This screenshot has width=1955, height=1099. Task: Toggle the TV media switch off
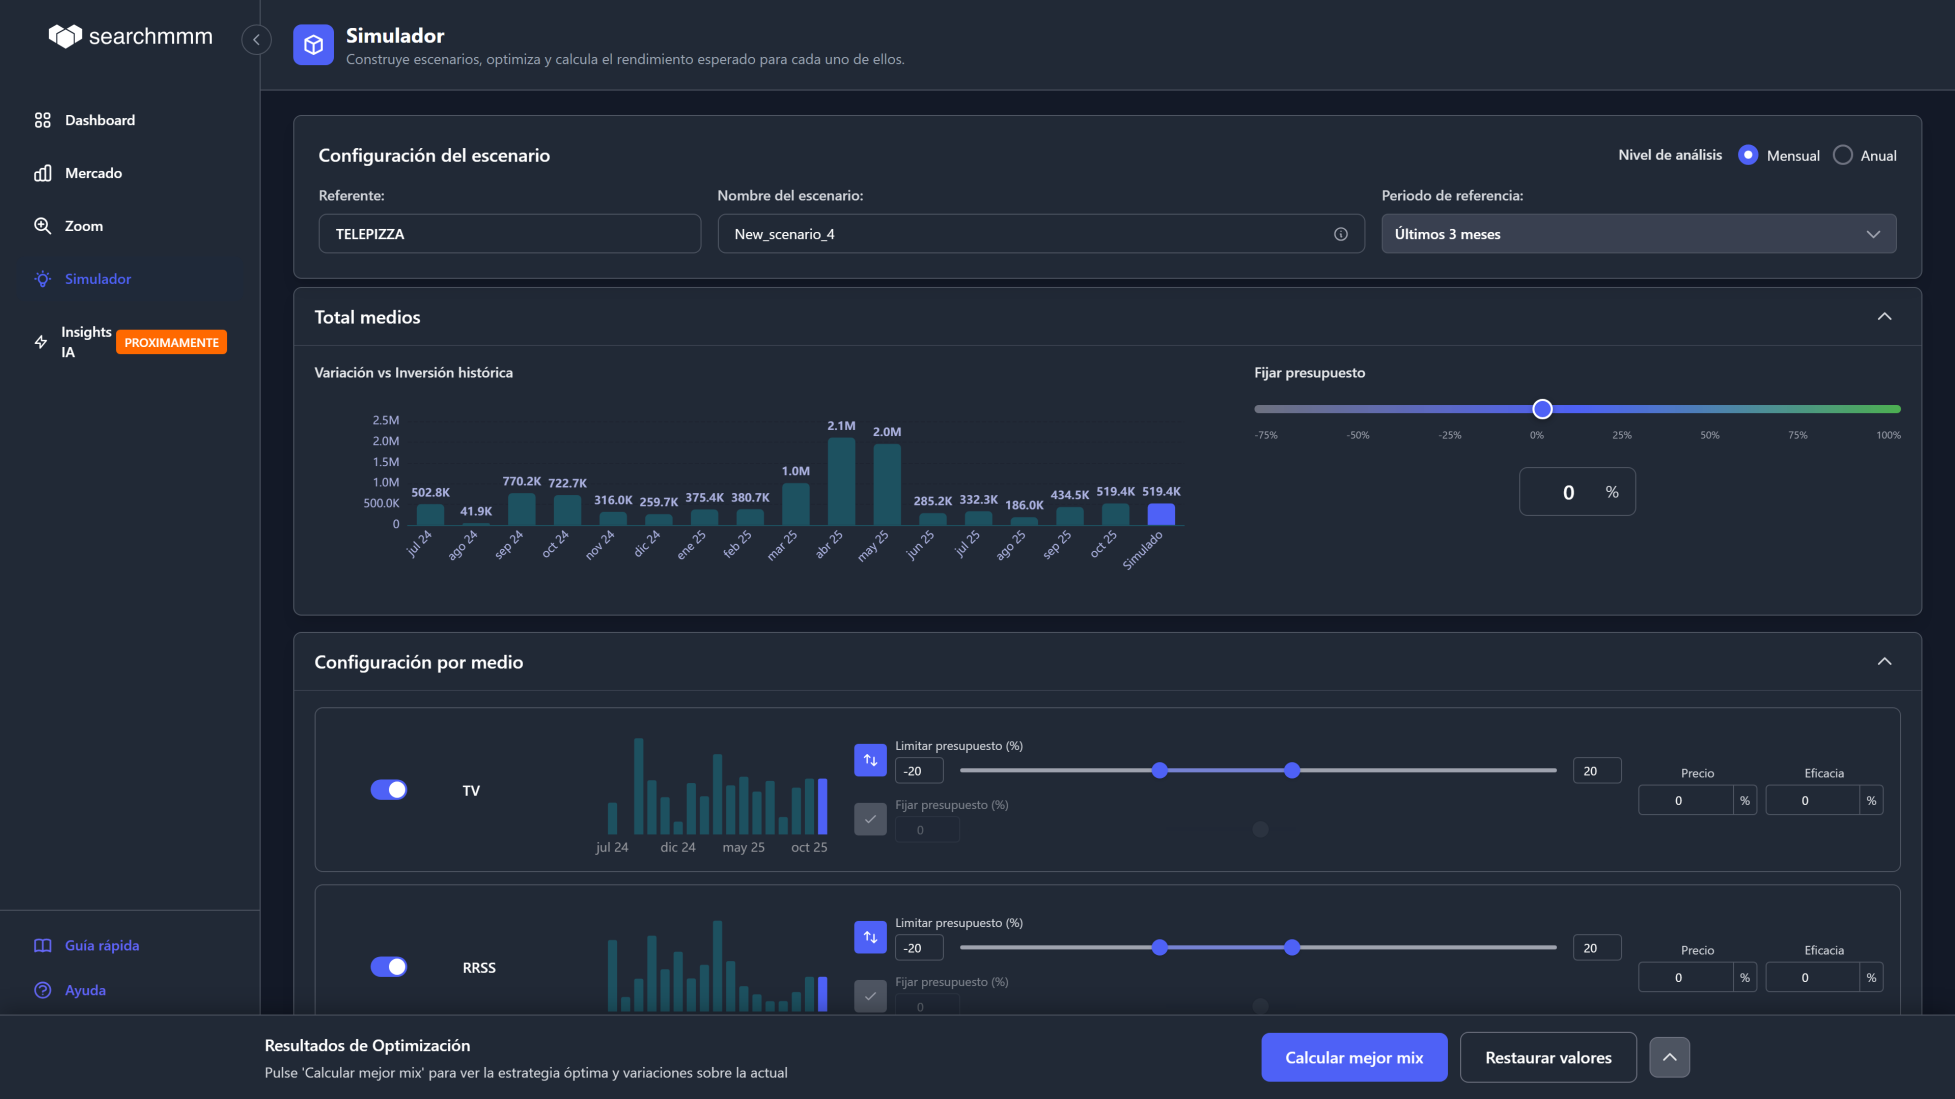pos(389,790)
